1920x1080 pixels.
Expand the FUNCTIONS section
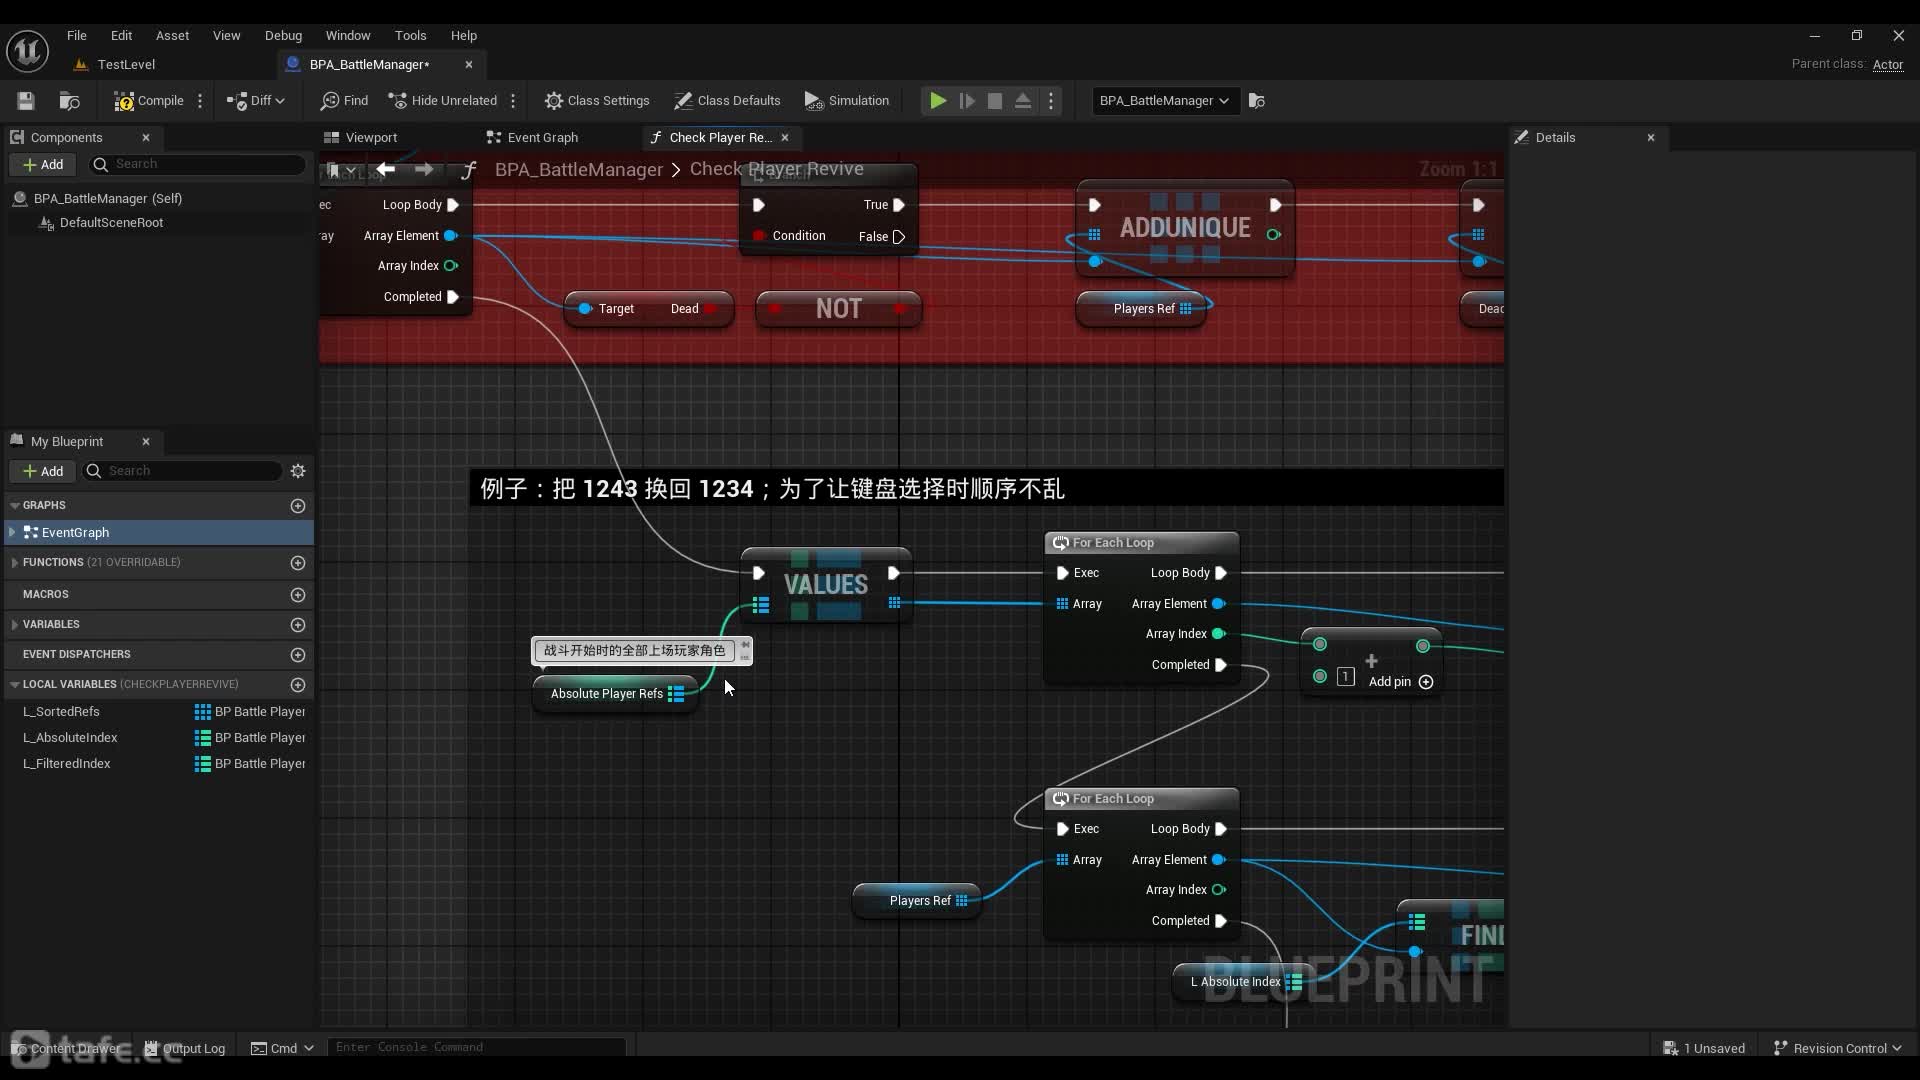(15, 562)
